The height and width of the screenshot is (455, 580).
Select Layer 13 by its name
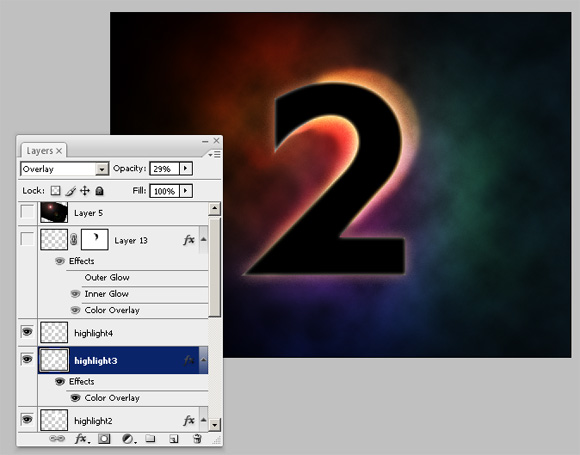(131, 240)
